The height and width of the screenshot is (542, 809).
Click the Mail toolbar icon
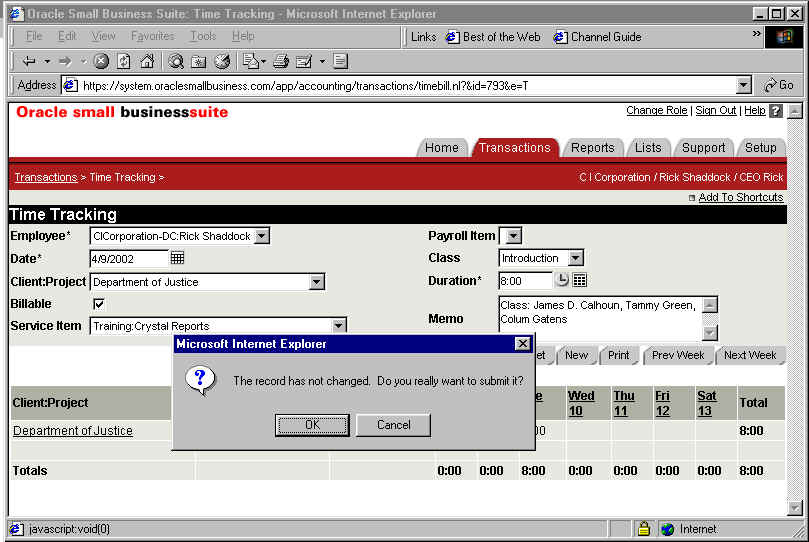click(x=251, y=61)
